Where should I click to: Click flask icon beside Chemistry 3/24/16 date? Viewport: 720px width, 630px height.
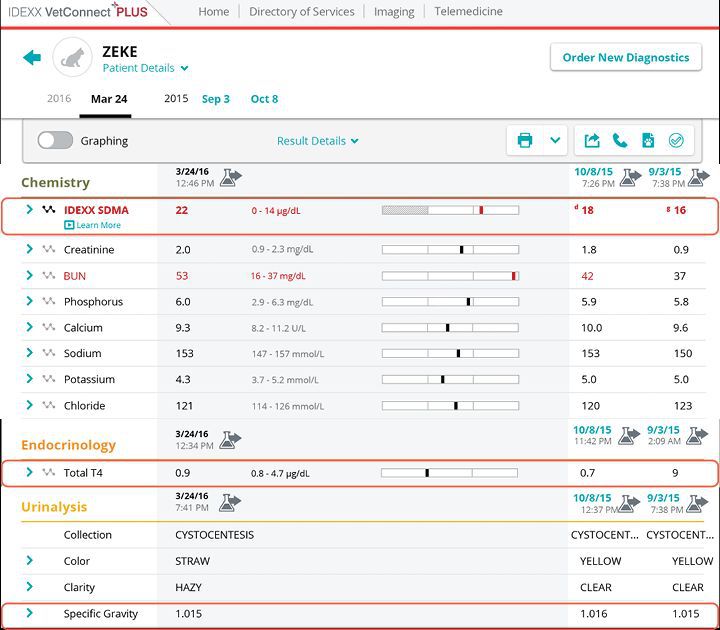pyautogui.click(x=231, y=177)
